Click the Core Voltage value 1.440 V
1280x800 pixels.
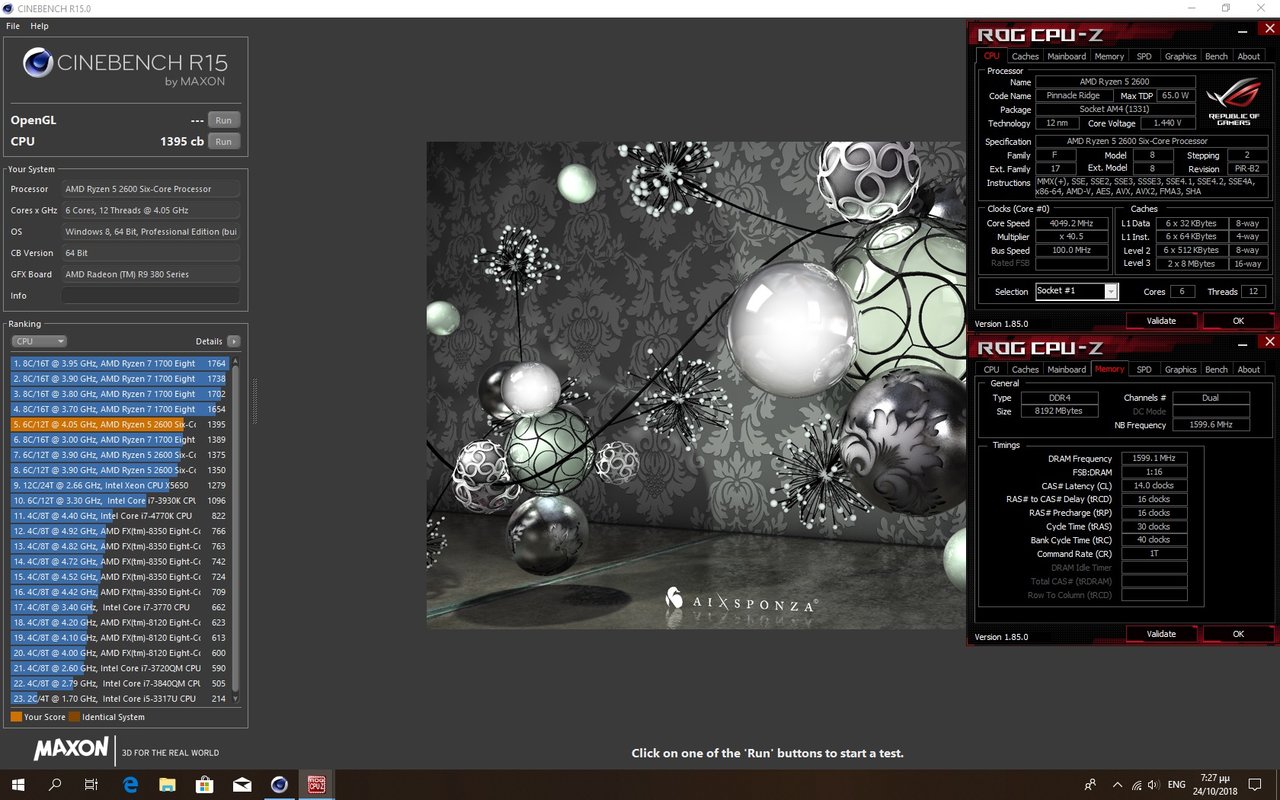pos(1167,123)
